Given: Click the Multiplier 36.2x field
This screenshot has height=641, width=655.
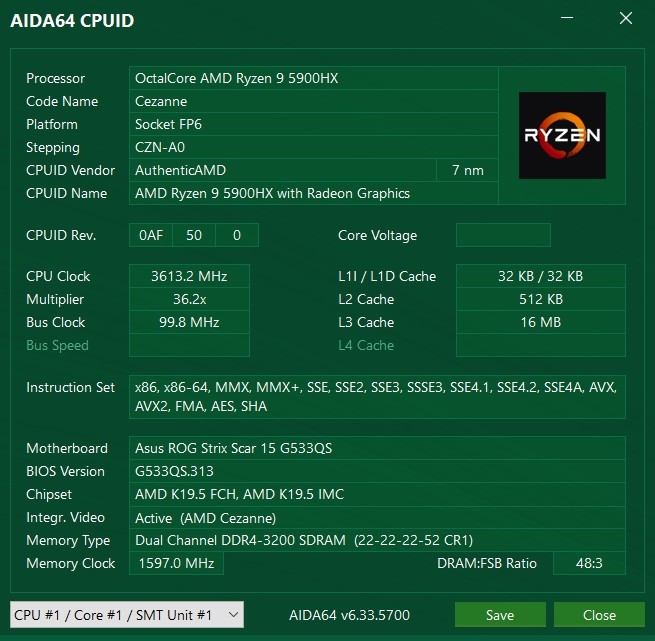Looking at the screenshot, I should (x=189, y=299).
